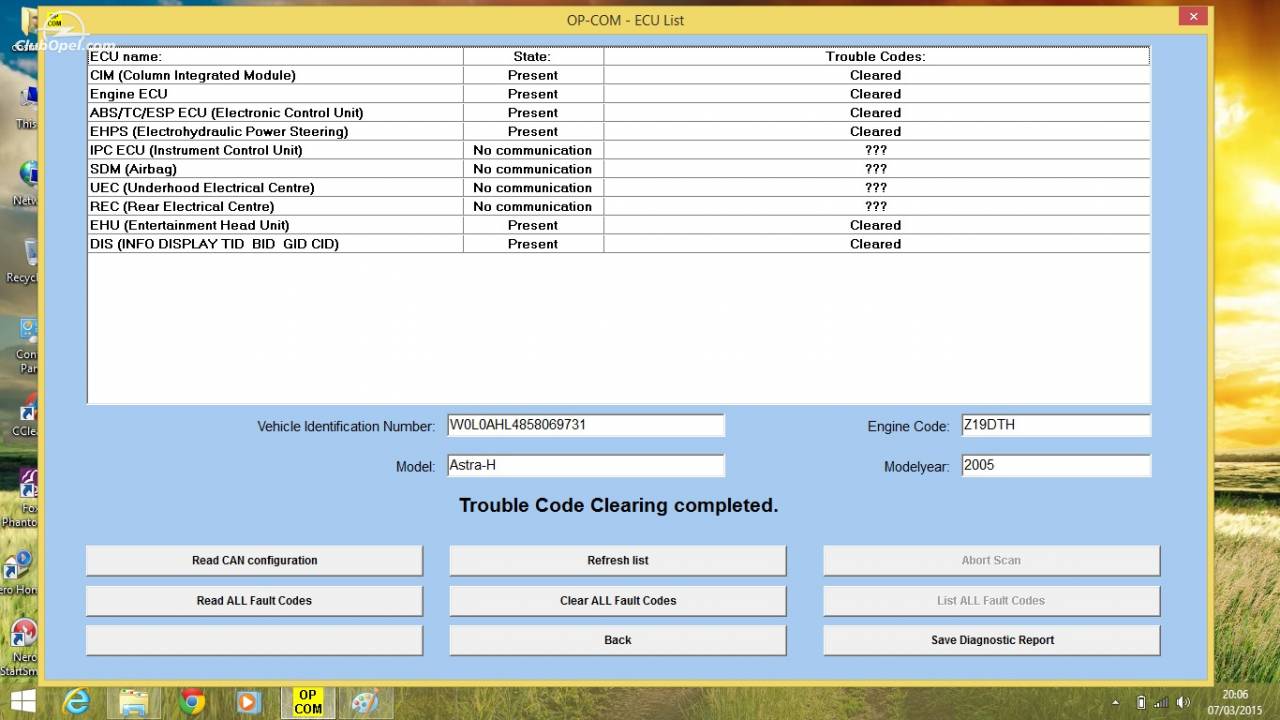1280x720 pixels.
Task: Show hidden system tray icons
Action: [x=1117, y=702]
